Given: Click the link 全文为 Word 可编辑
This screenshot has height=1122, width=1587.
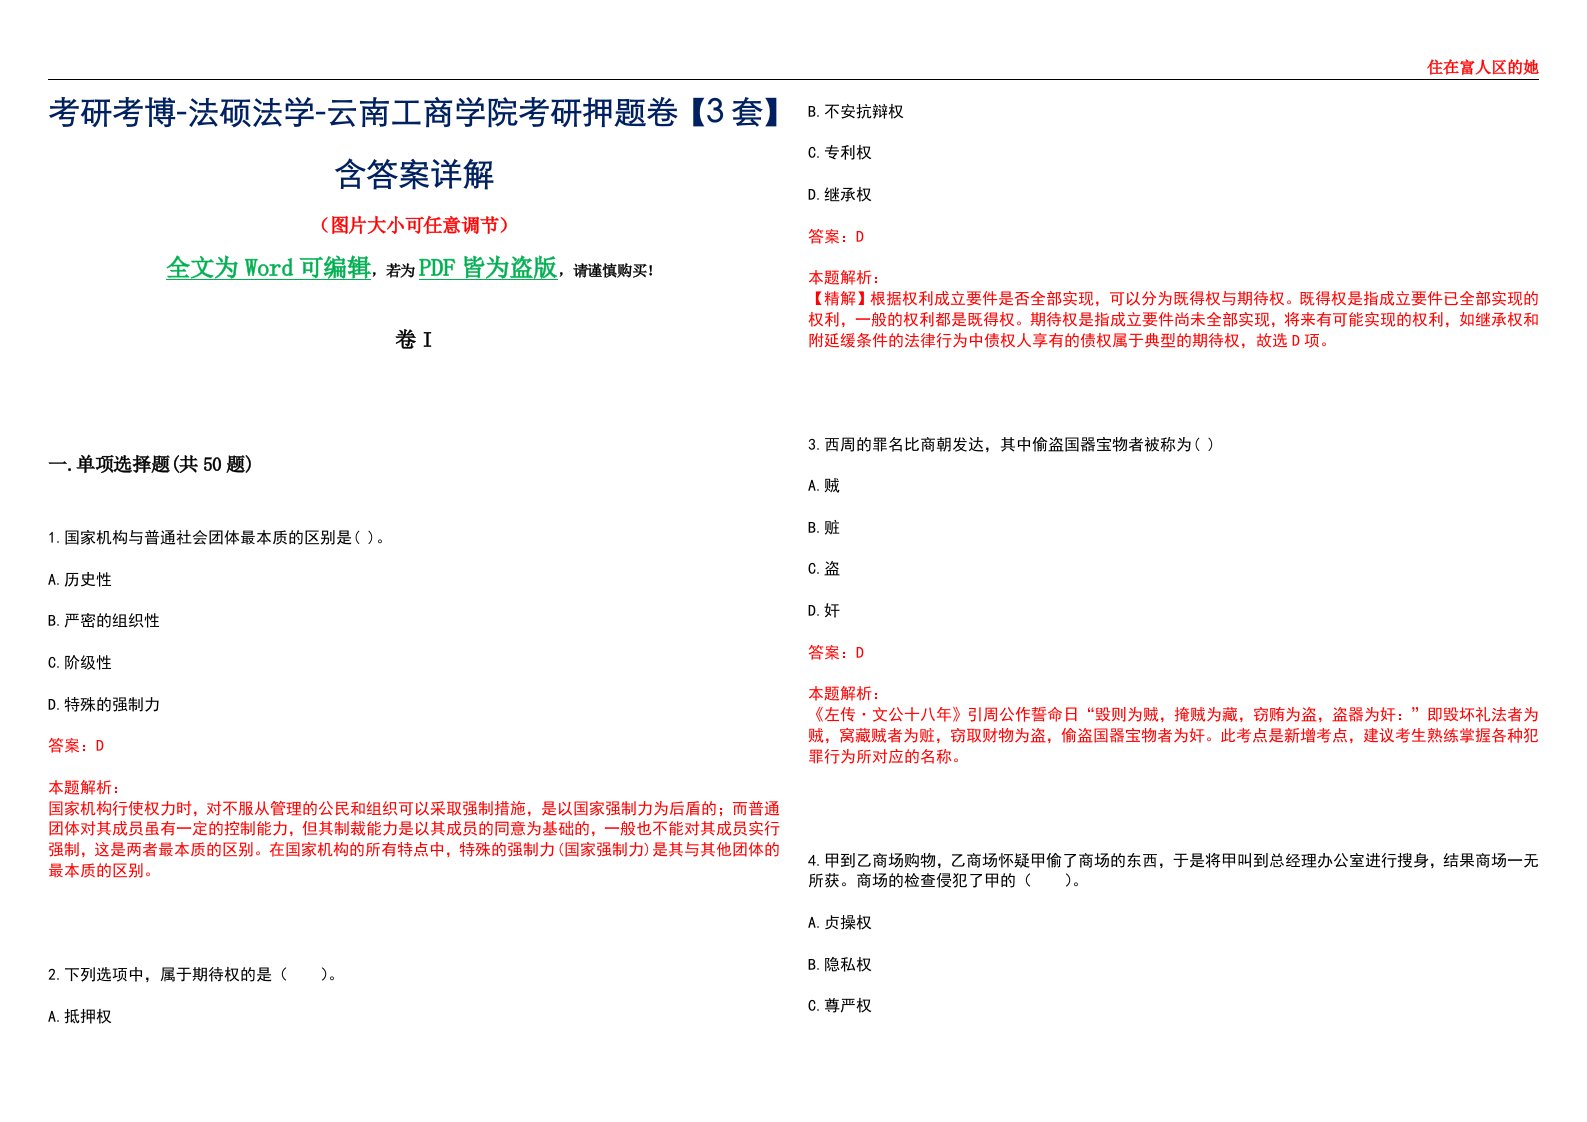Looking at the screenshot, I should [268, 268].
